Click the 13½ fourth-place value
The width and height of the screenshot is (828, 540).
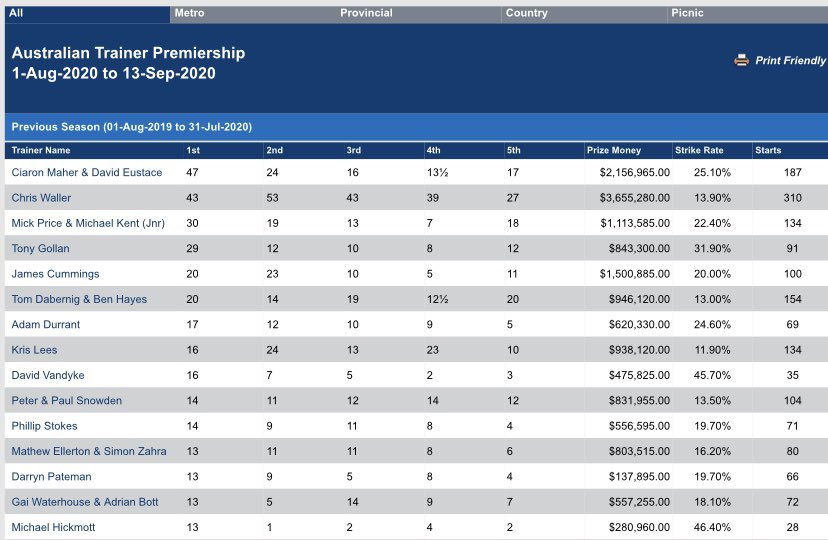(437, 172)
